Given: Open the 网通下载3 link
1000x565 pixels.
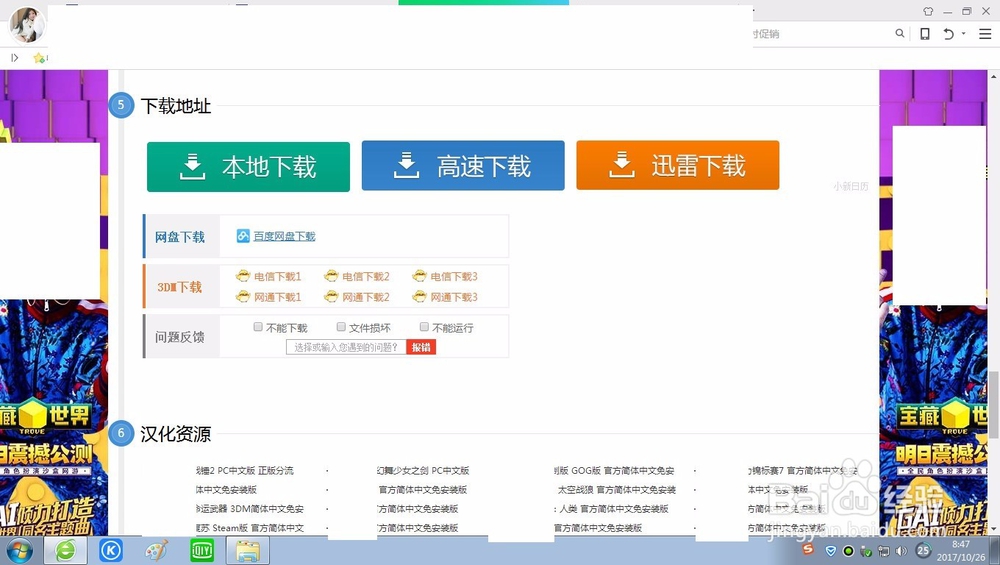Looking at the screenshot, I should pos(453,297).
